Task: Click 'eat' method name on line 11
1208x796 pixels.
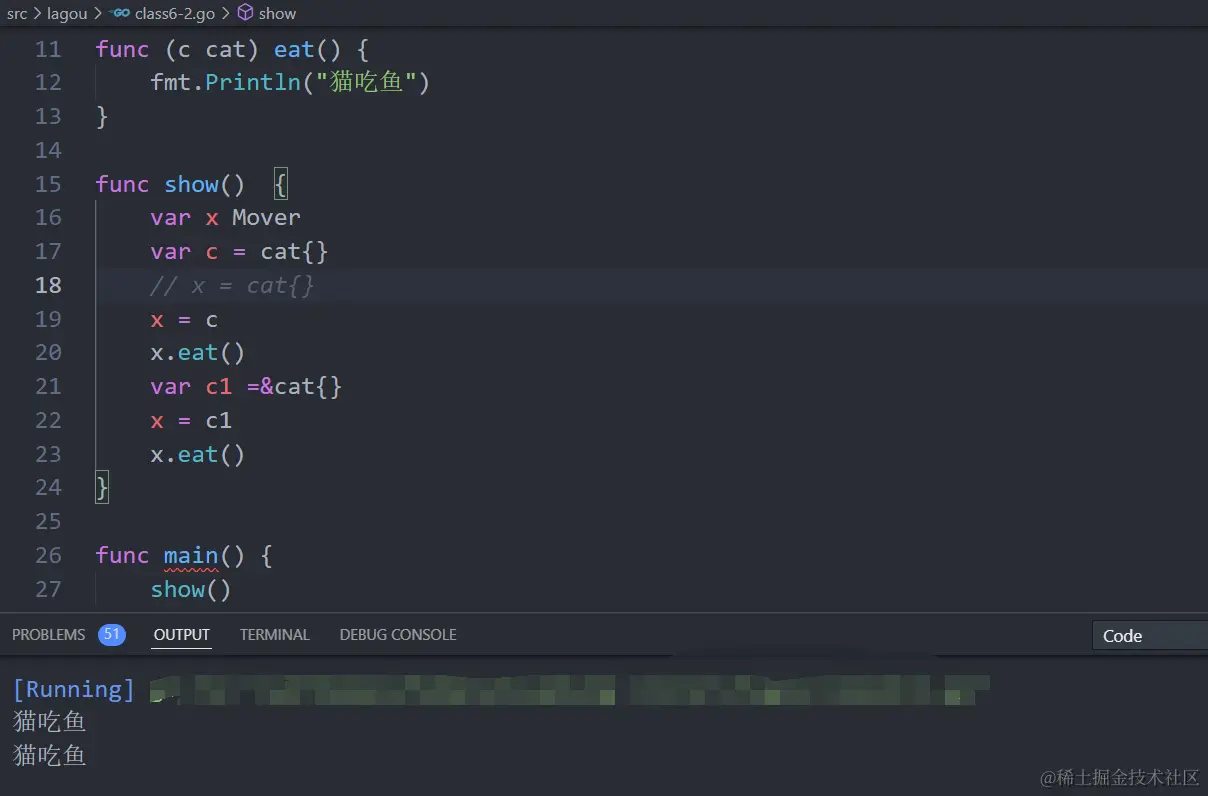Action: (x=294, y=49)
